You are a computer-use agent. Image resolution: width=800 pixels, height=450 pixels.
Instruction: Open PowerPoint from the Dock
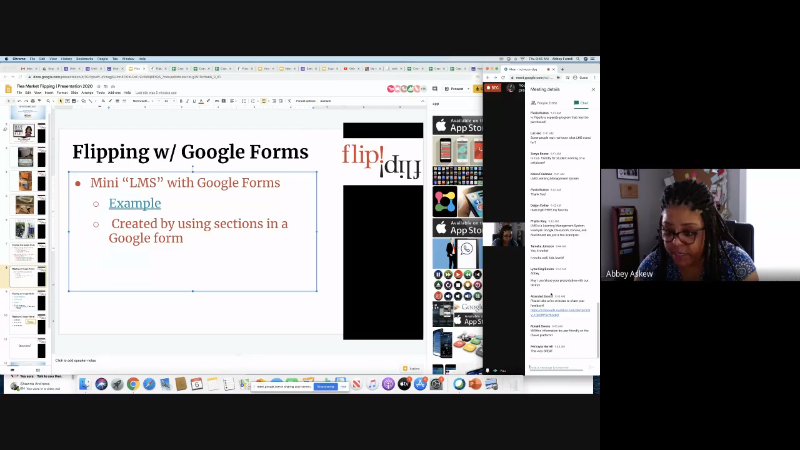tap(475, 384)
